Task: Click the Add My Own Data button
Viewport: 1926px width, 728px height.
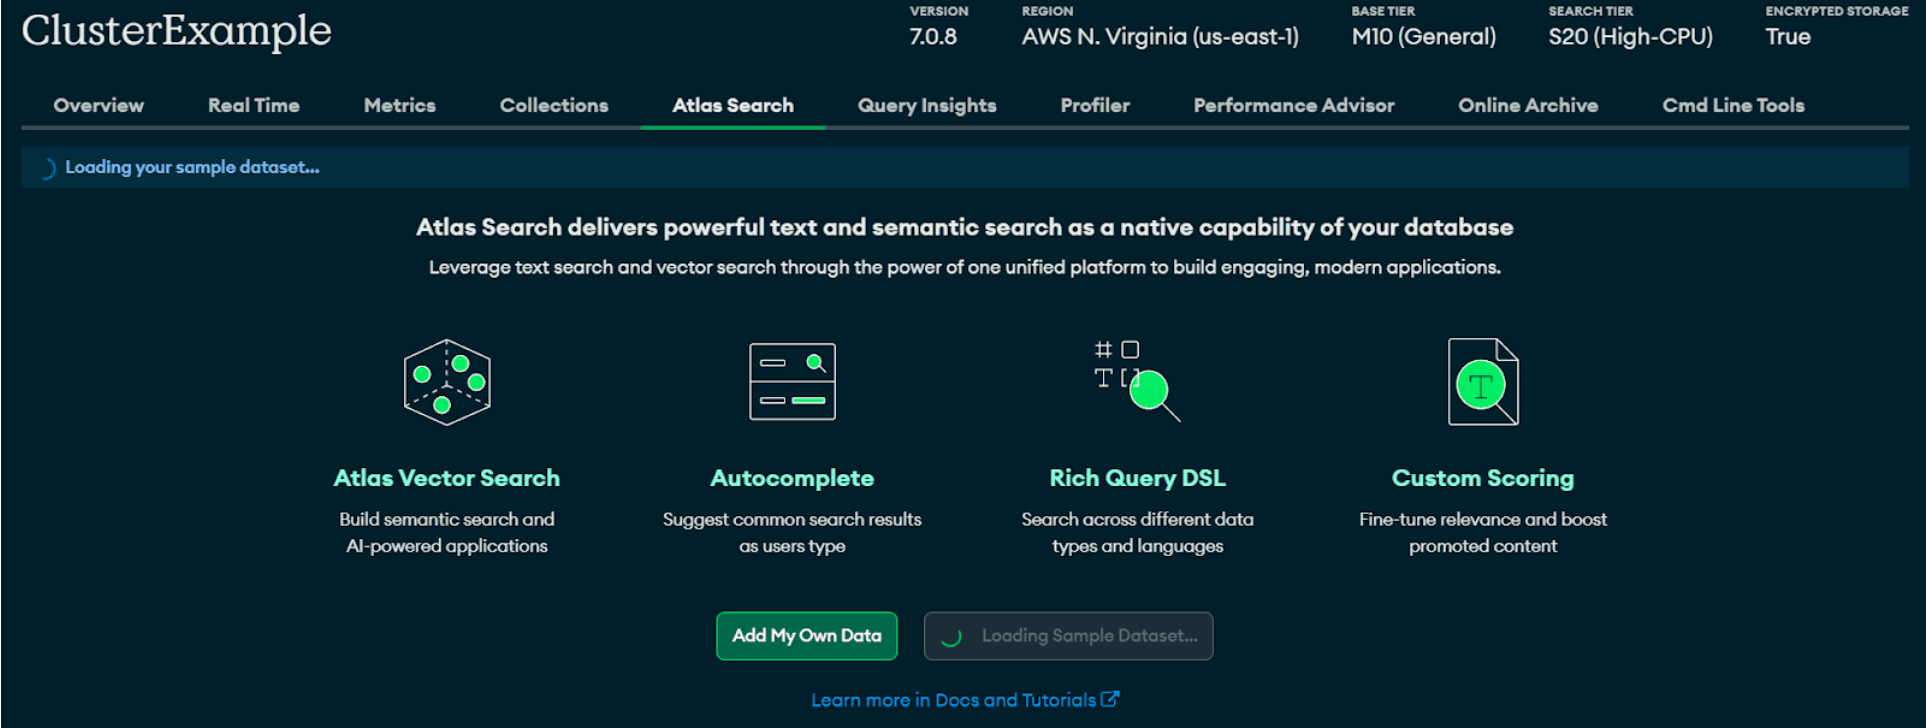Action: pyautogui.click(x=806, y=636)
